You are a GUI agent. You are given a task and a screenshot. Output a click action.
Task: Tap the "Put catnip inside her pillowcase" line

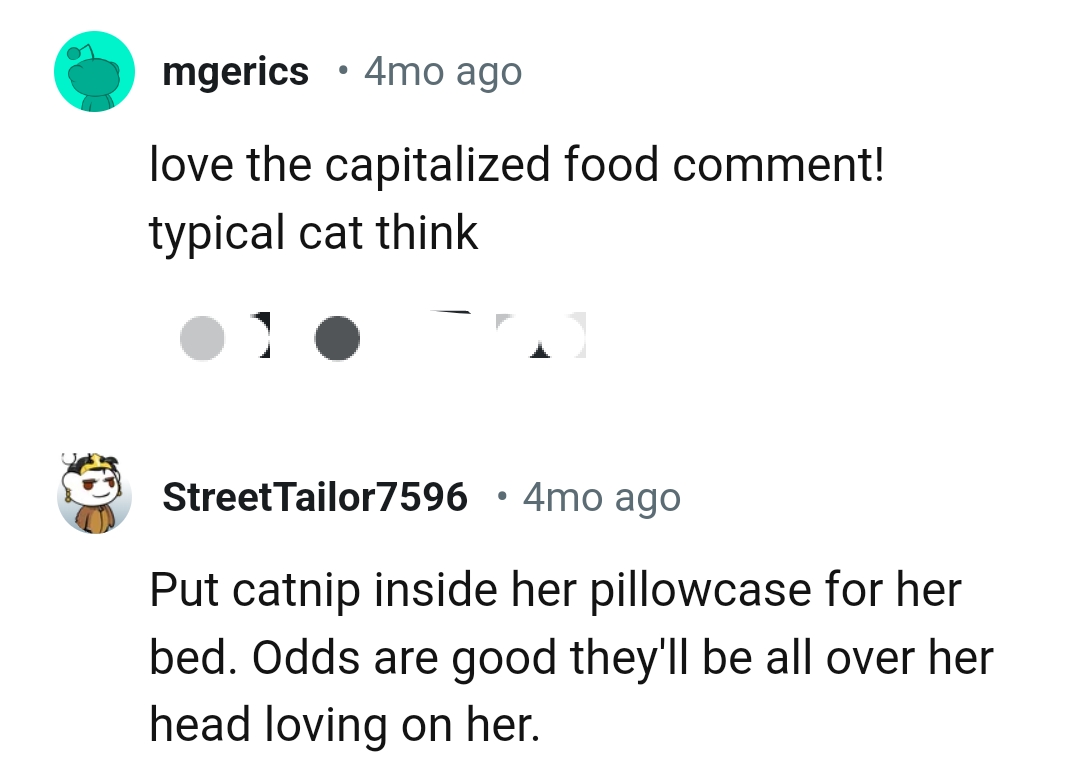(x=555, y=590)
